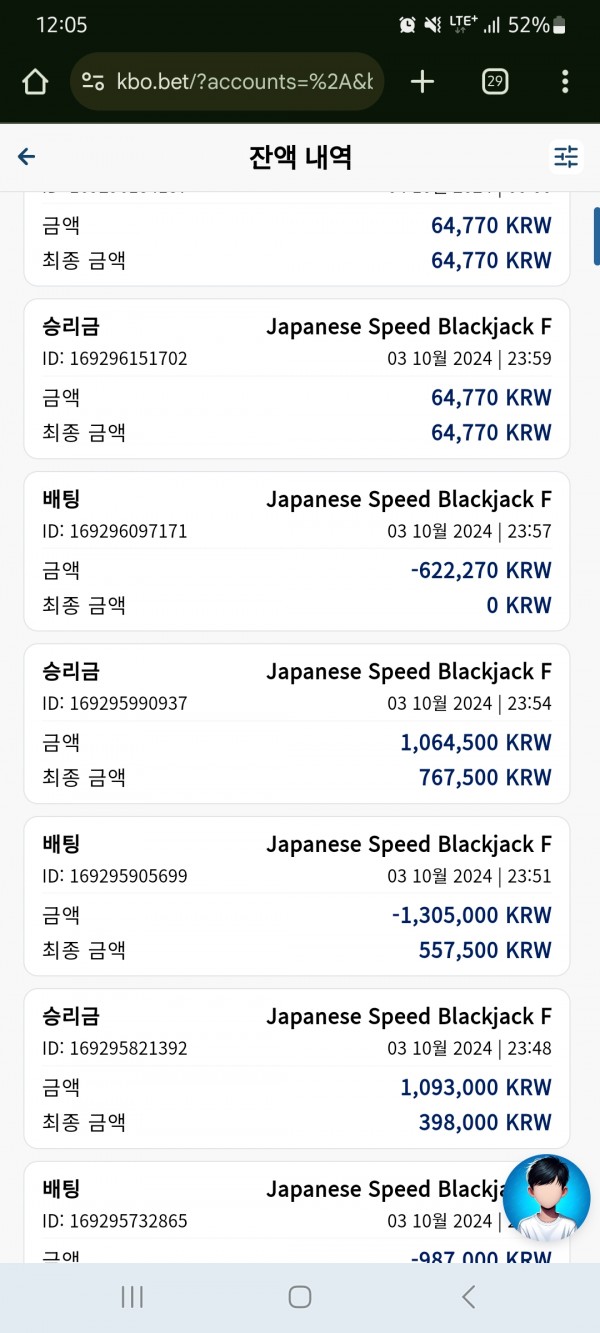The width and height of the screenshot is (600, 1333).
Task: Select the 1,064,500 KRW winnings entry
Action: (x=297, y=724)
